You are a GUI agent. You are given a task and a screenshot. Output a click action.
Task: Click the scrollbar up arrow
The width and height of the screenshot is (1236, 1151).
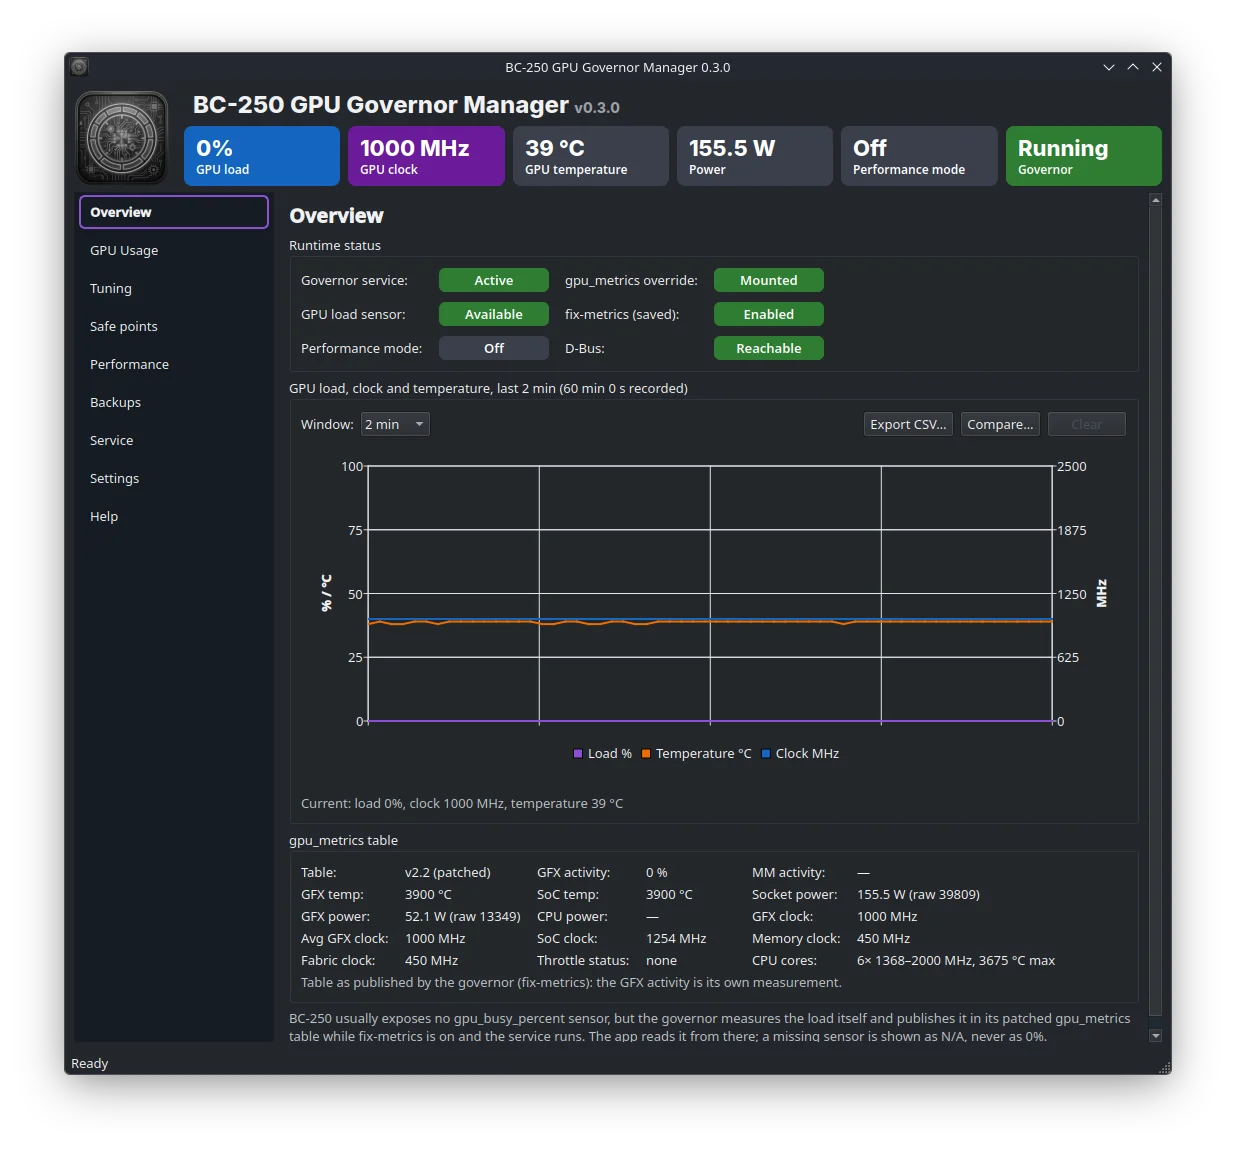pos(1156,200)
